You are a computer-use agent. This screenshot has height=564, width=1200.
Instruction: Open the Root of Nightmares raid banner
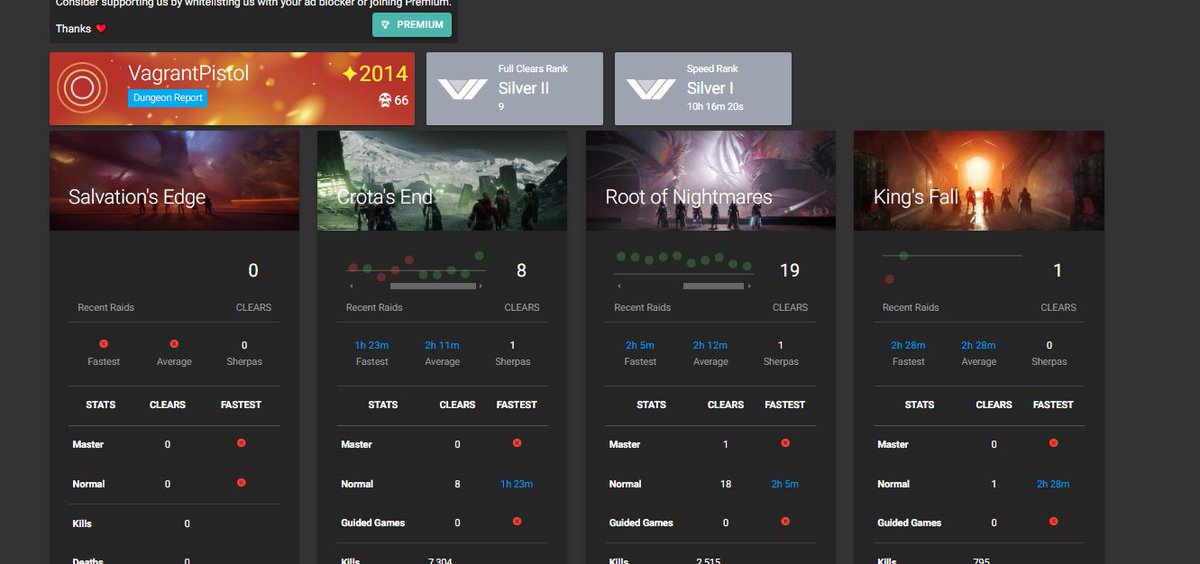tap(711, 181)
